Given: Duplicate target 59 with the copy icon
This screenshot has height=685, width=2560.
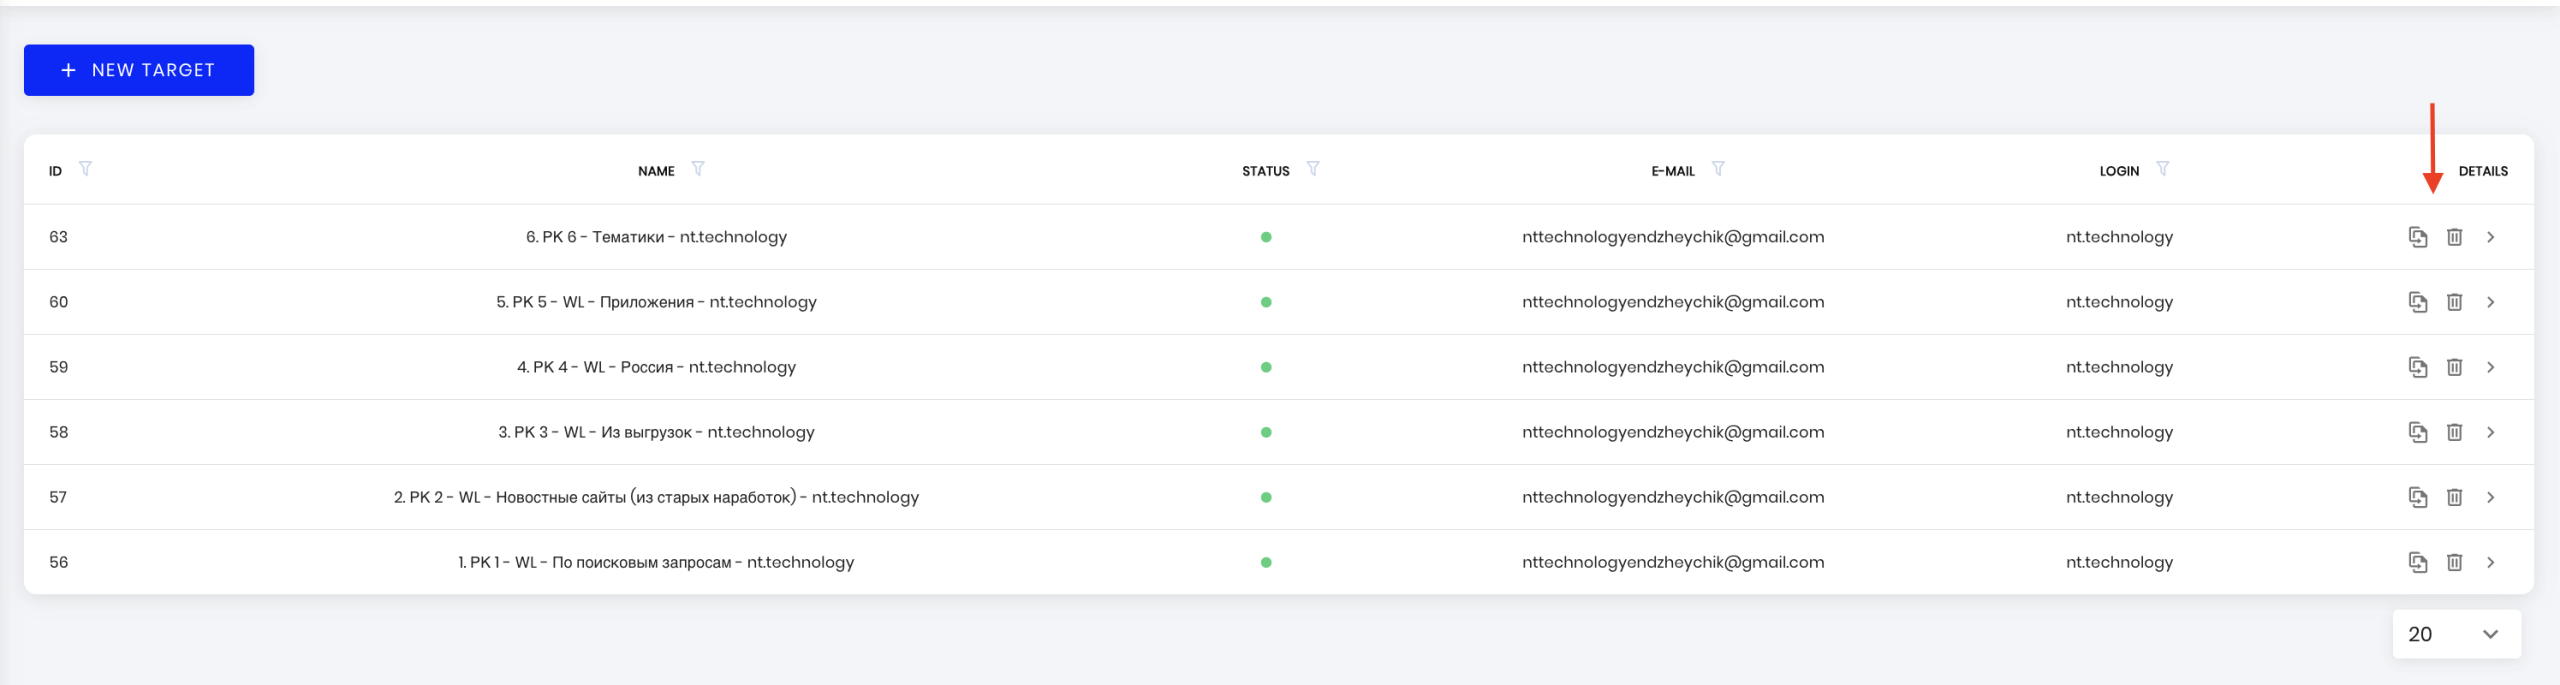Looking at the screenshot, I should click(x=2417, y=367).
